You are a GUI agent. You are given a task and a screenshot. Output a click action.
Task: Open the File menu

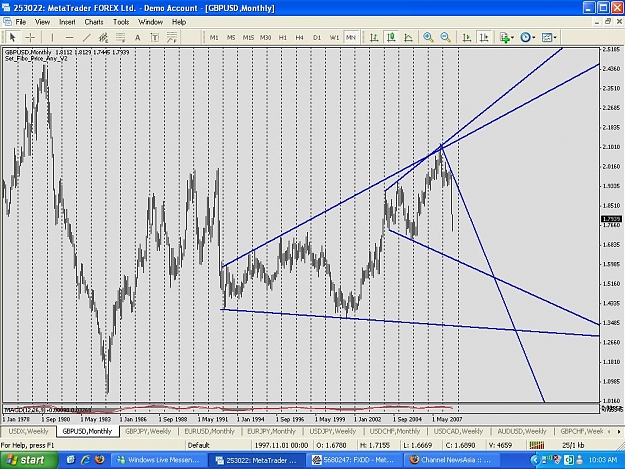tap(21, 22)
